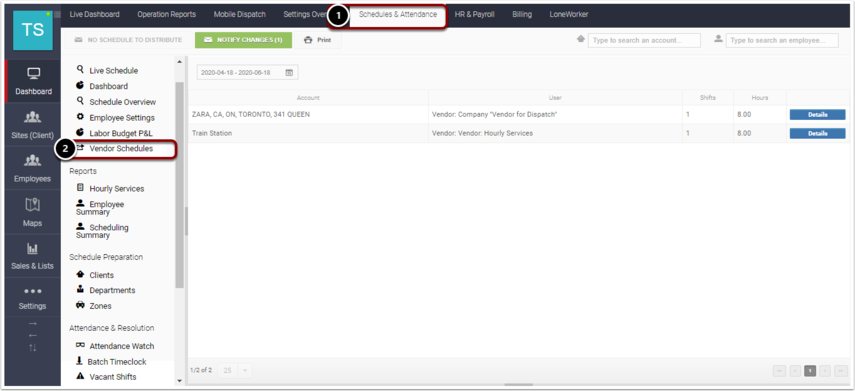This screenshot has width=855, height=391.
Task: Click the Print button
Action: 318,40
